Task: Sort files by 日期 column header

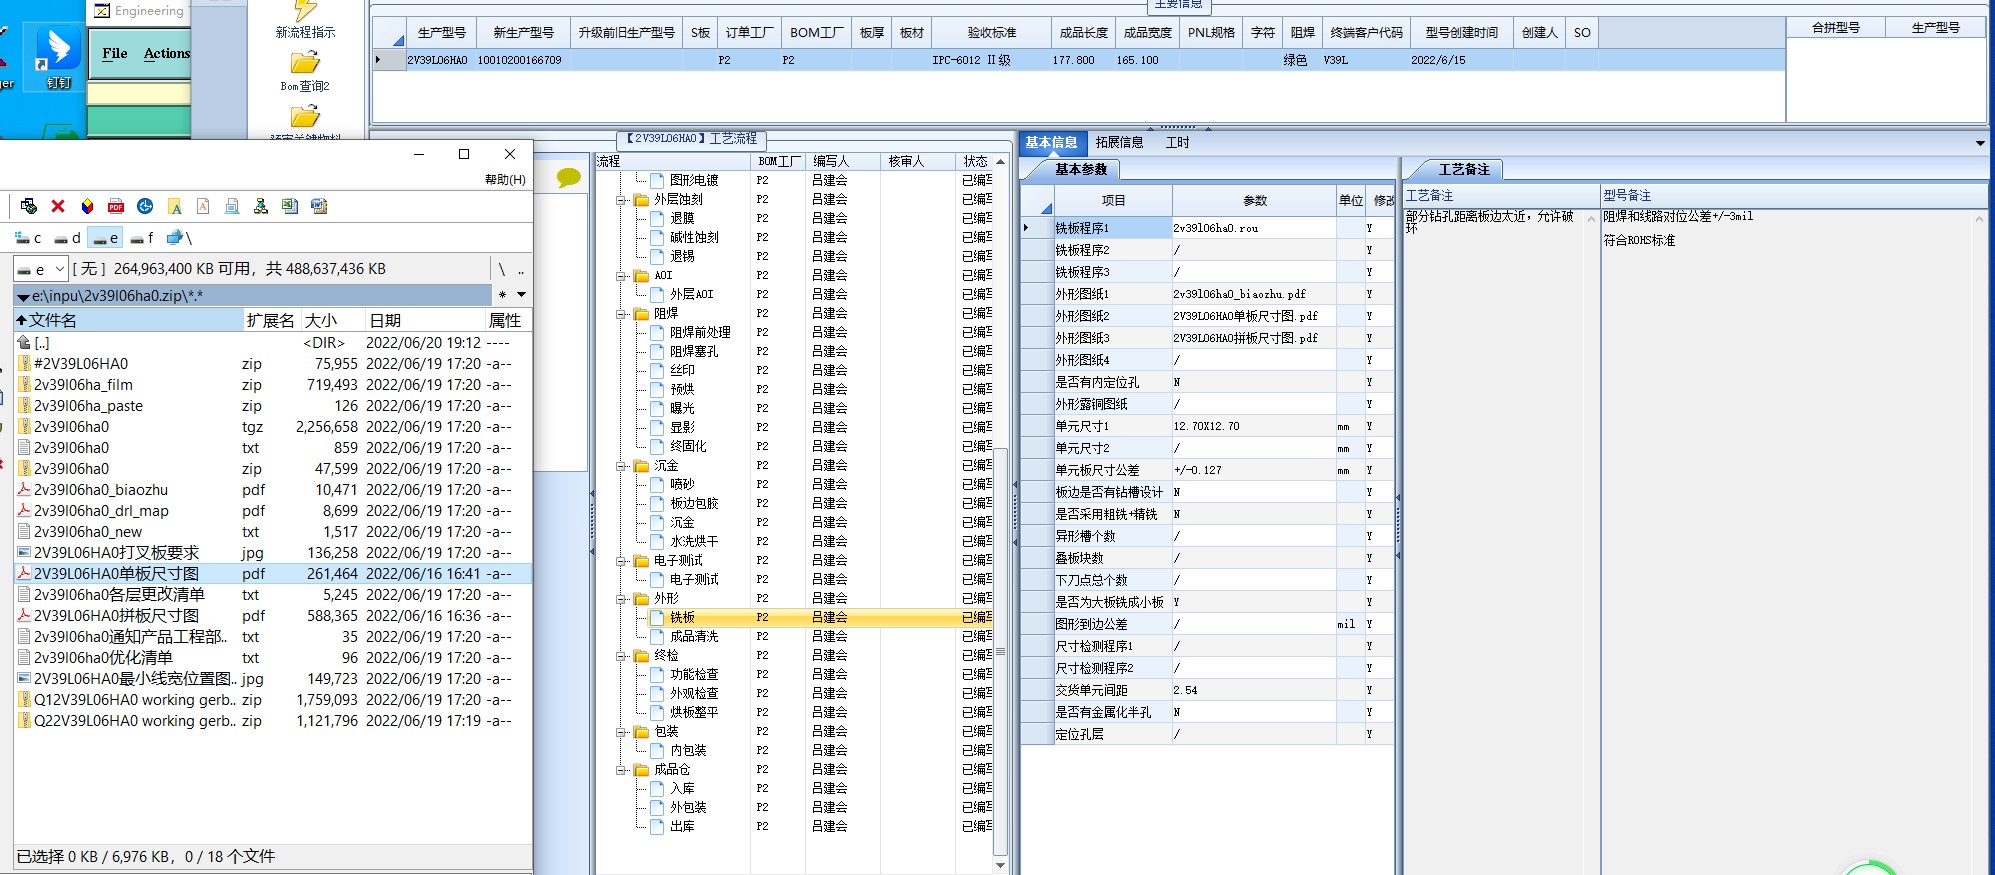Action: click(x=424, y=320)
